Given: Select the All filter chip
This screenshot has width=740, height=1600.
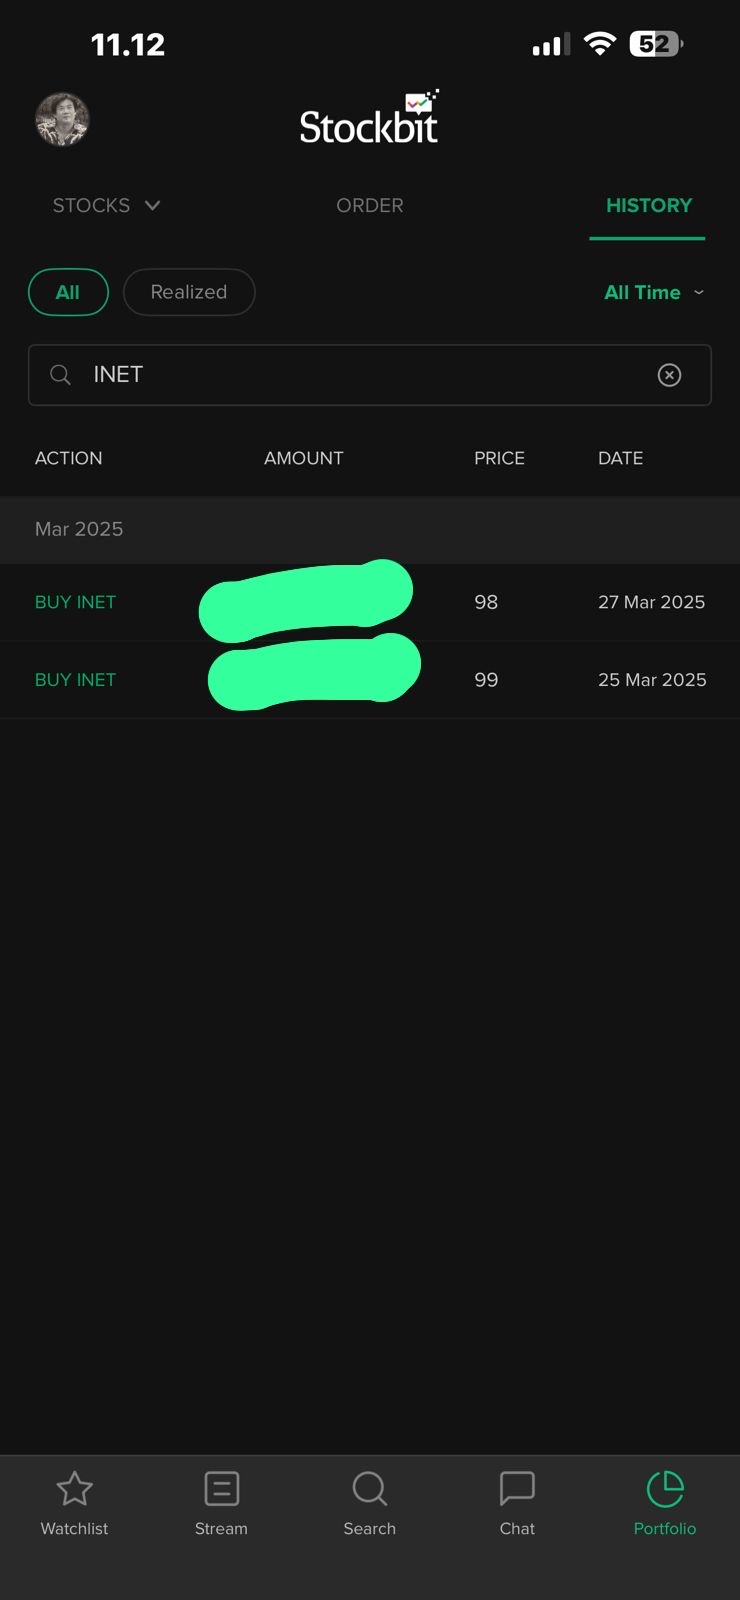Looking at the screenshot, I should point(68,292).
